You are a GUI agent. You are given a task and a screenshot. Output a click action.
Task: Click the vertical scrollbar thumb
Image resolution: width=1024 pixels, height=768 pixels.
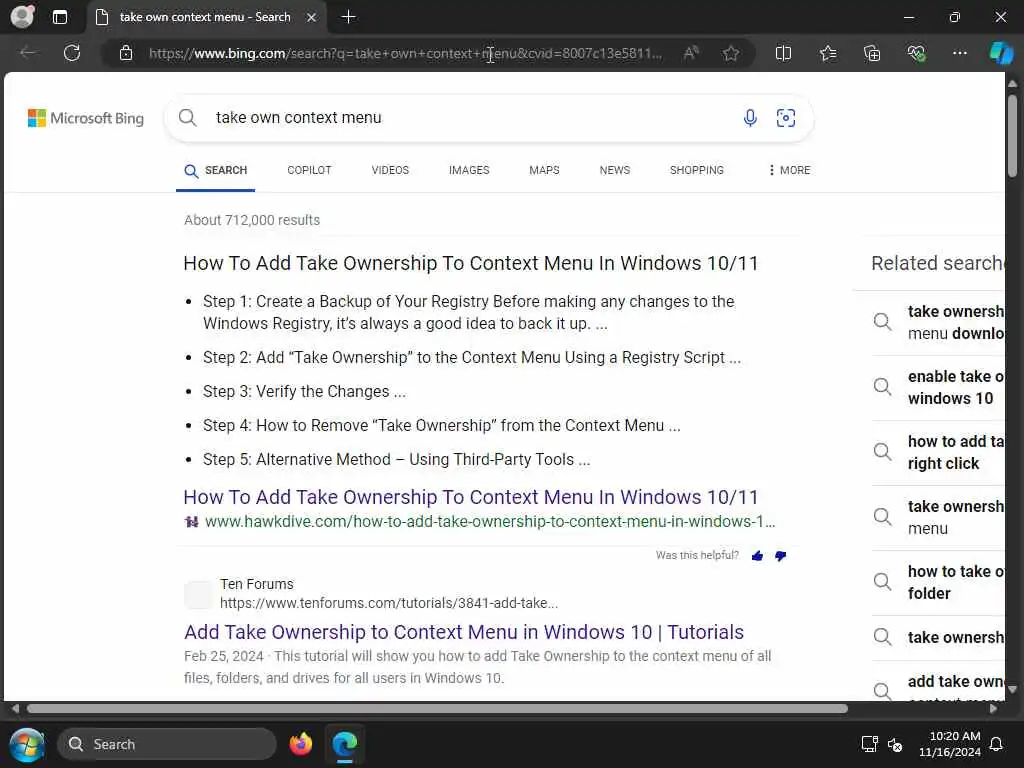tap(1012, 136)
